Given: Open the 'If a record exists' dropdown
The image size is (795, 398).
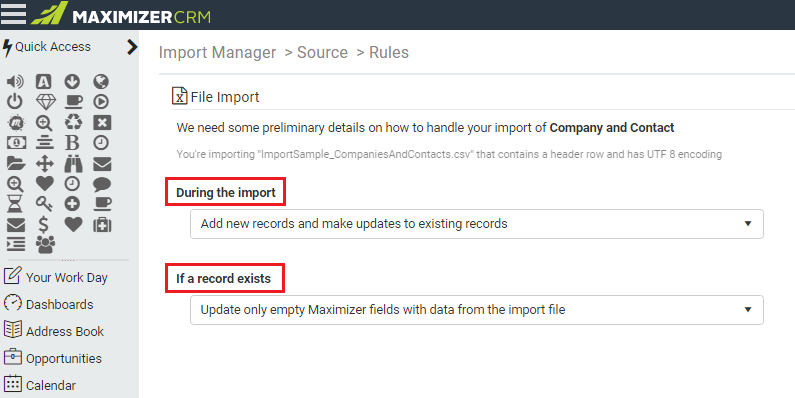Looking at the screenshot, I should 477,310.
